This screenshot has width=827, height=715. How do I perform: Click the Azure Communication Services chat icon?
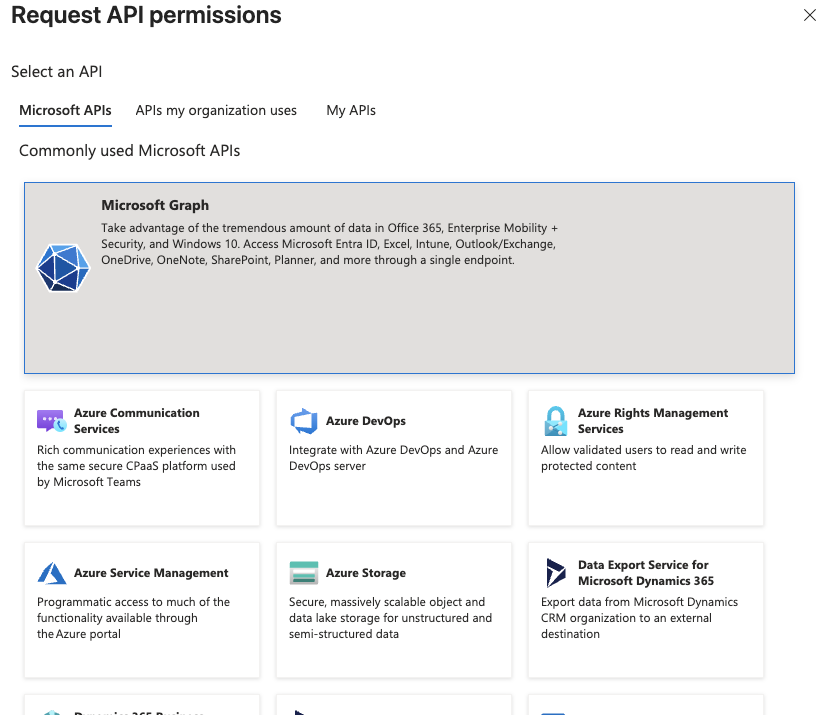tap(51, 421)
